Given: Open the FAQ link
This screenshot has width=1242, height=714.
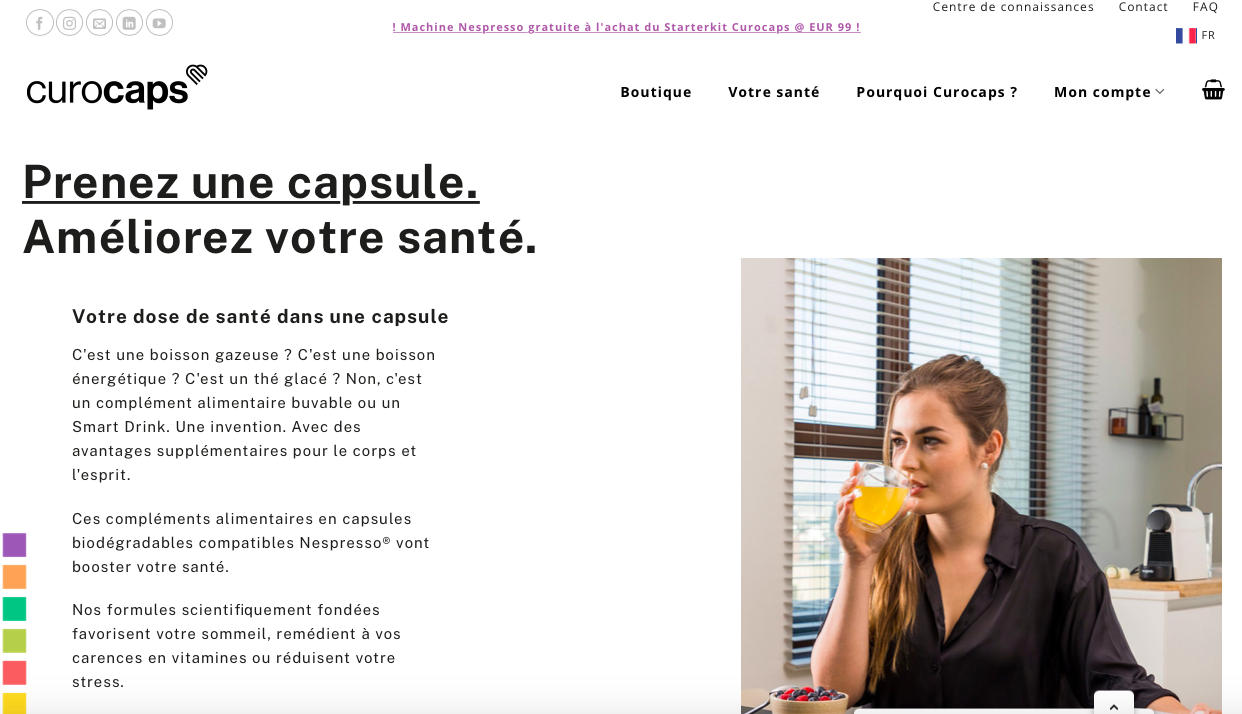Looking at the screenshot, I should coord(1205,7).
